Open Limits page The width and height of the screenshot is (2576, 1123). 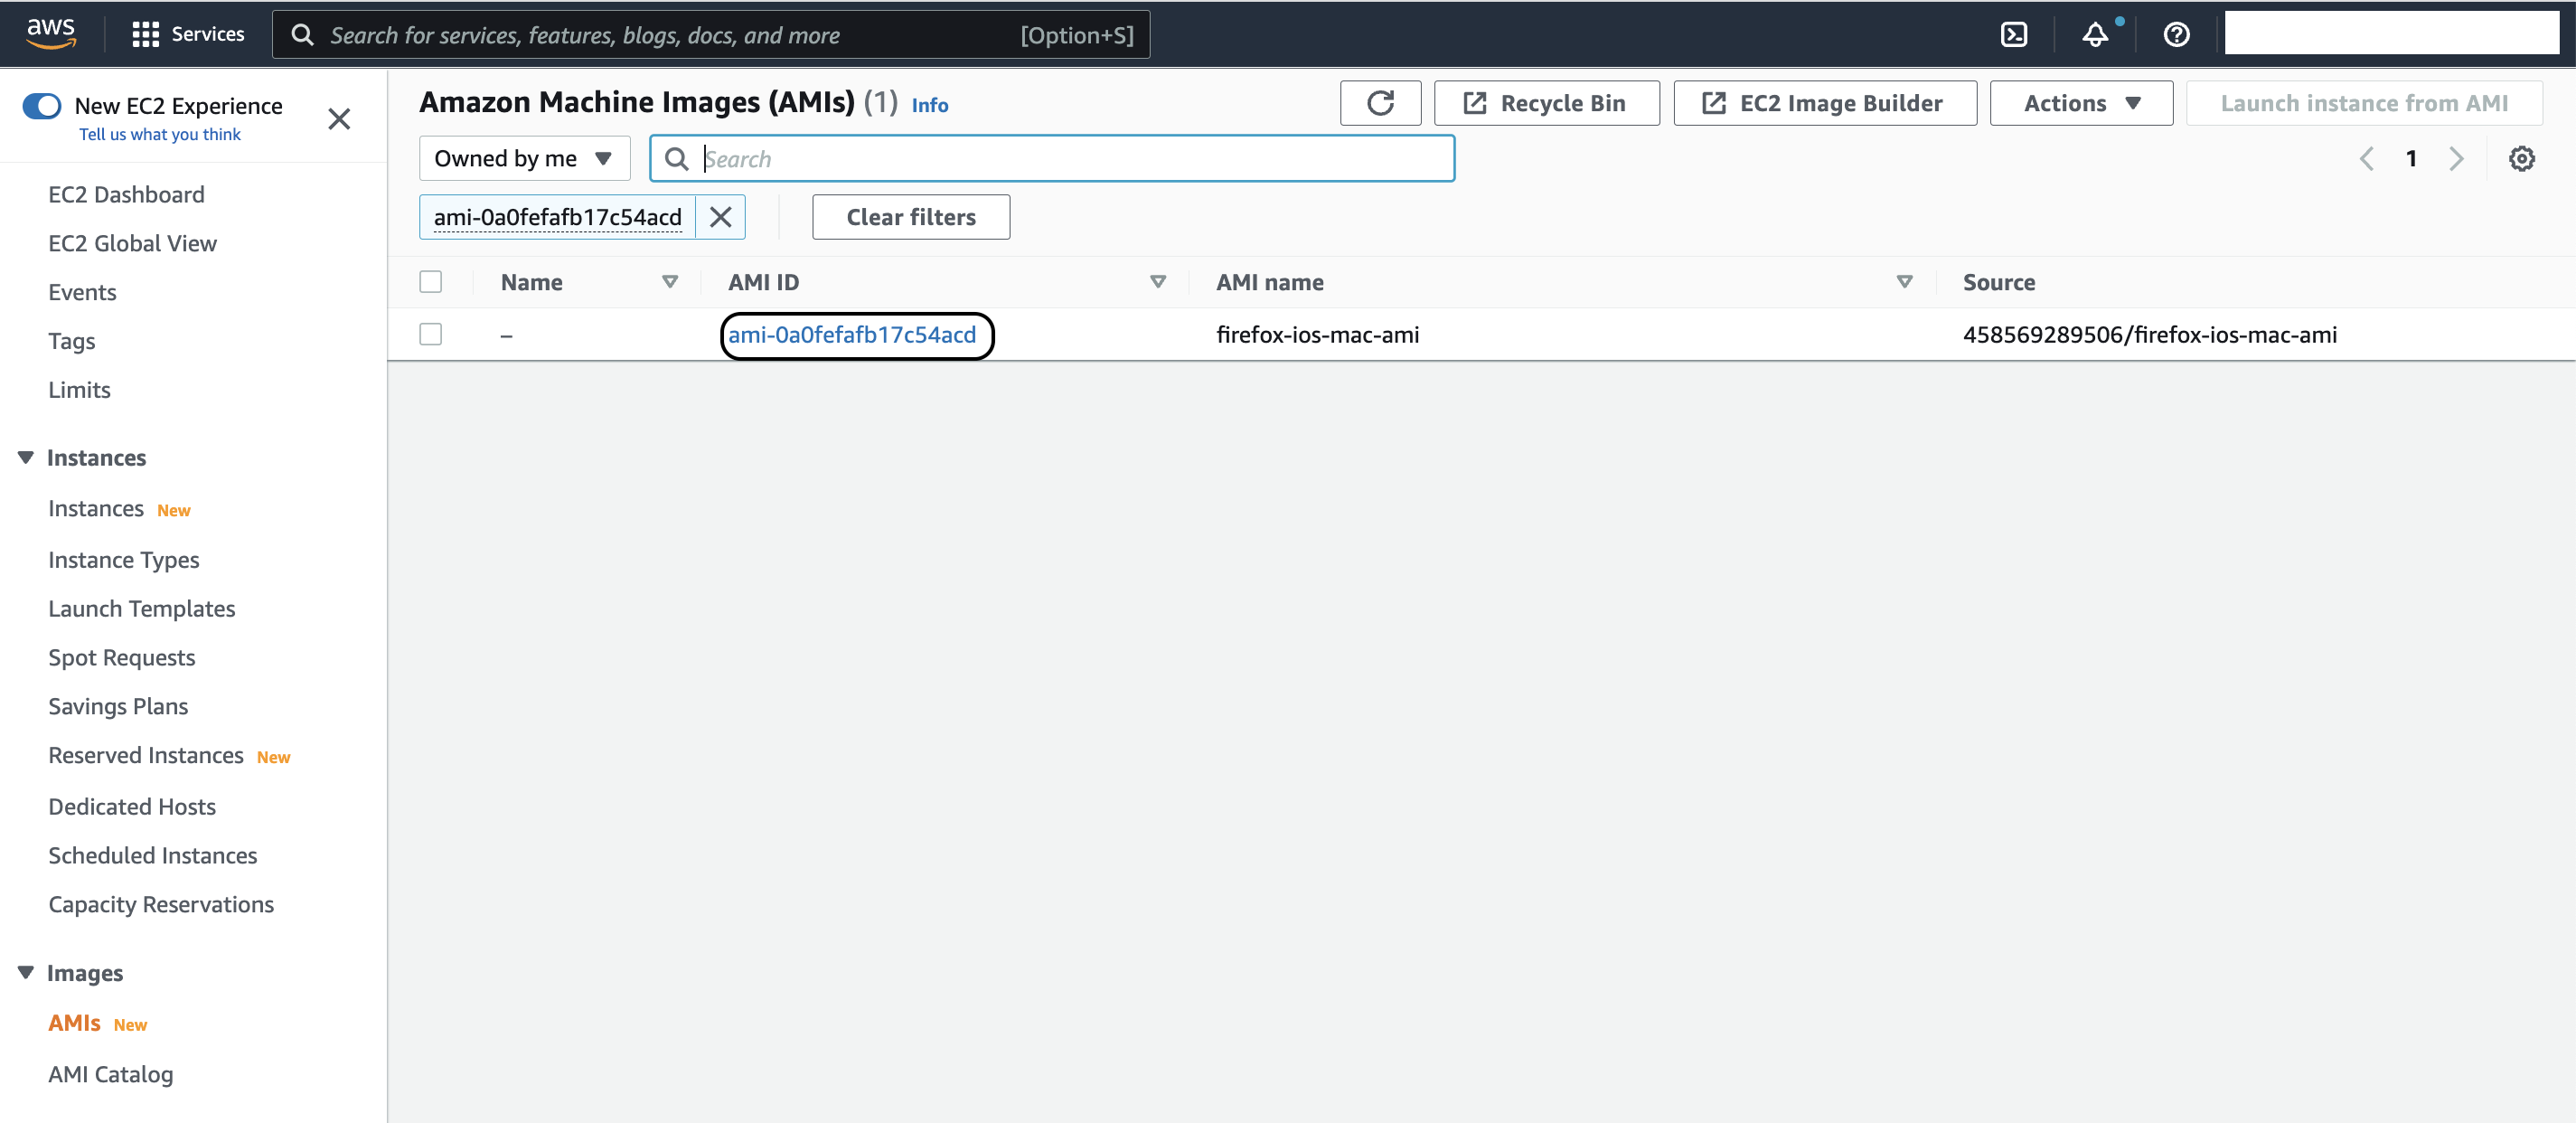point(79,390)
